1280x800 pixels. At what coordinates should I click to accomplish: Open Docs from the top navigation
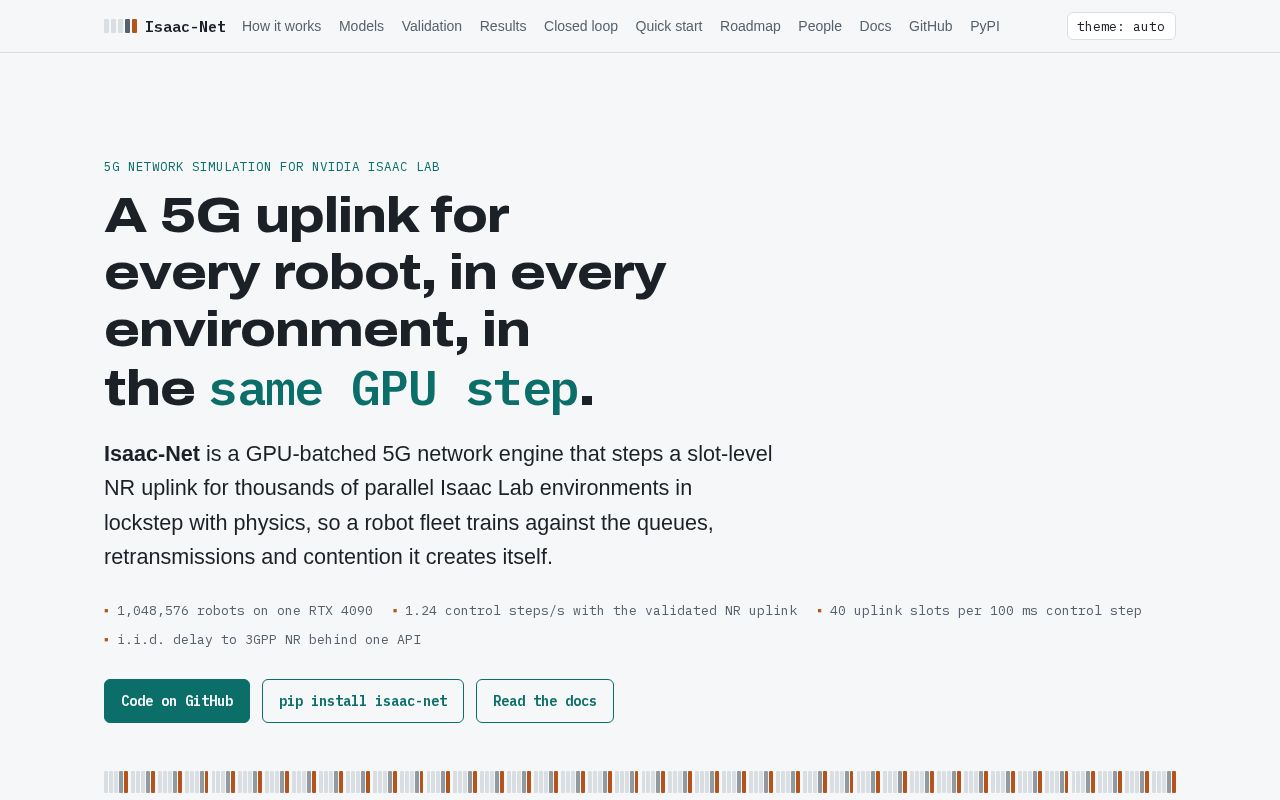875,26
